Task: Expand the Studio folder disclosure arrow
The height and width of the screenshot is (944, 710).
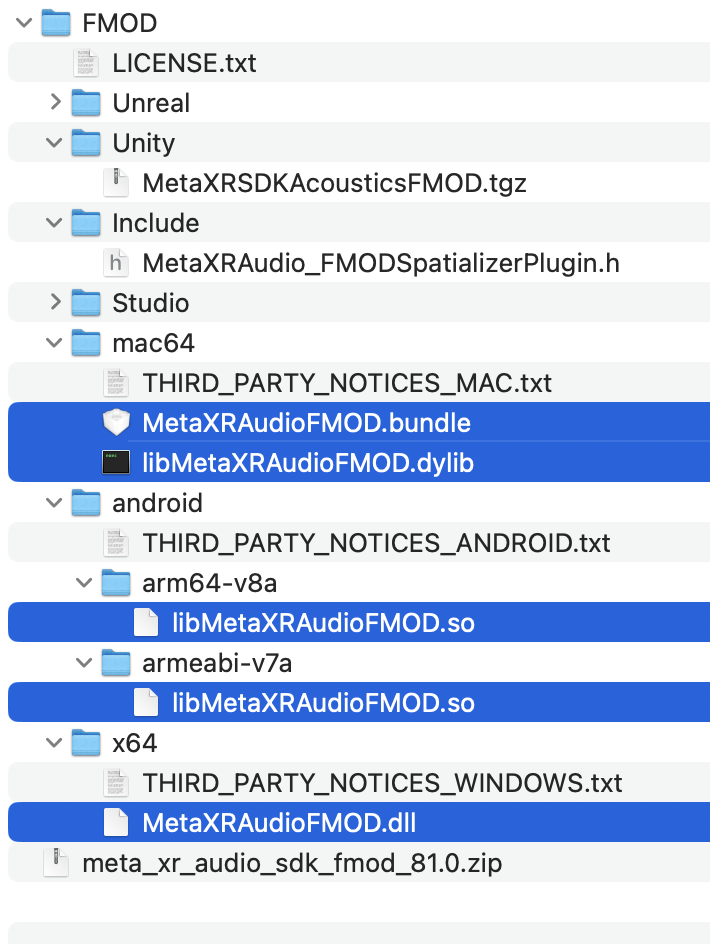Action: point(55,302)
